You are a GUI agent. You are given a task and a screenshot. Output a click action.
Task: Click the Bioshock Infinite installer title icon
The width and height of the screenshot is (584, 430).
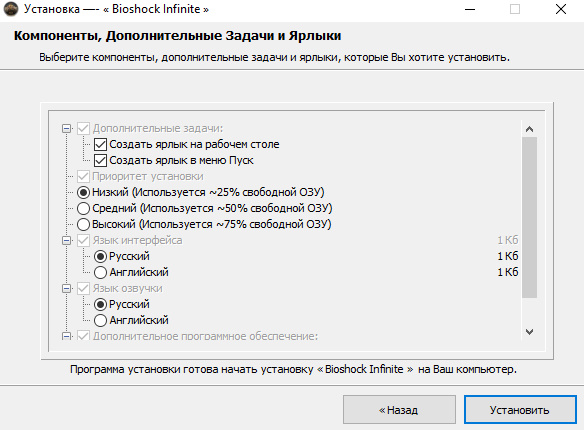coord(10,9)
